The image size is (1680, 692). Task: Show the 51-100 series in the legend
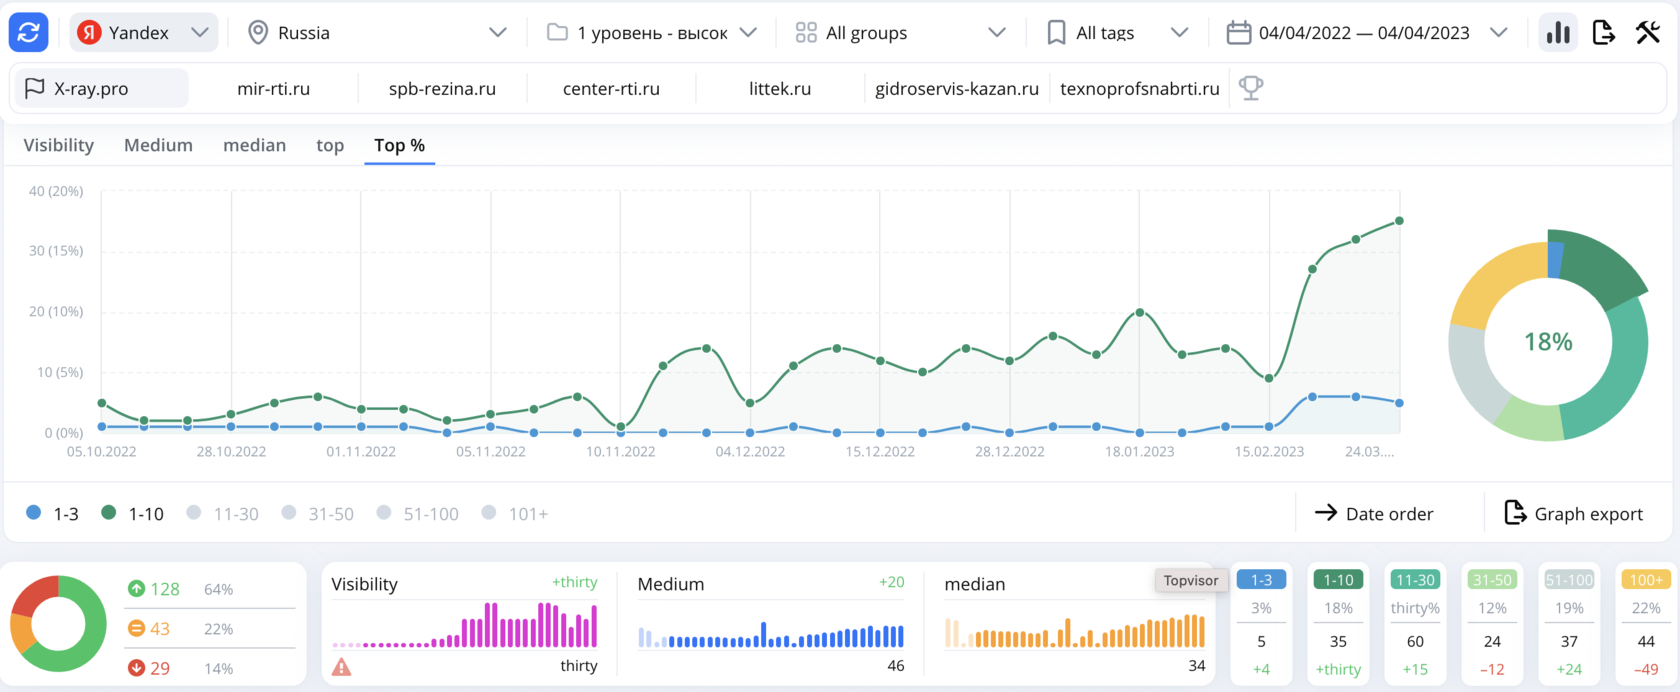[x=417, y=513]
